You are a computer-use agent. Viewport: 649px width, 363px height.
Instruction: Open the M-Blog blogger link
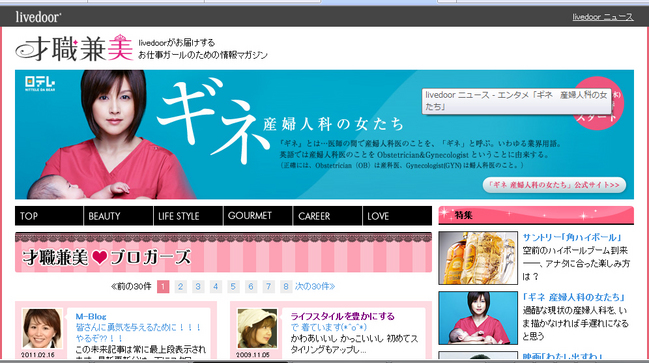coord(91,317)
